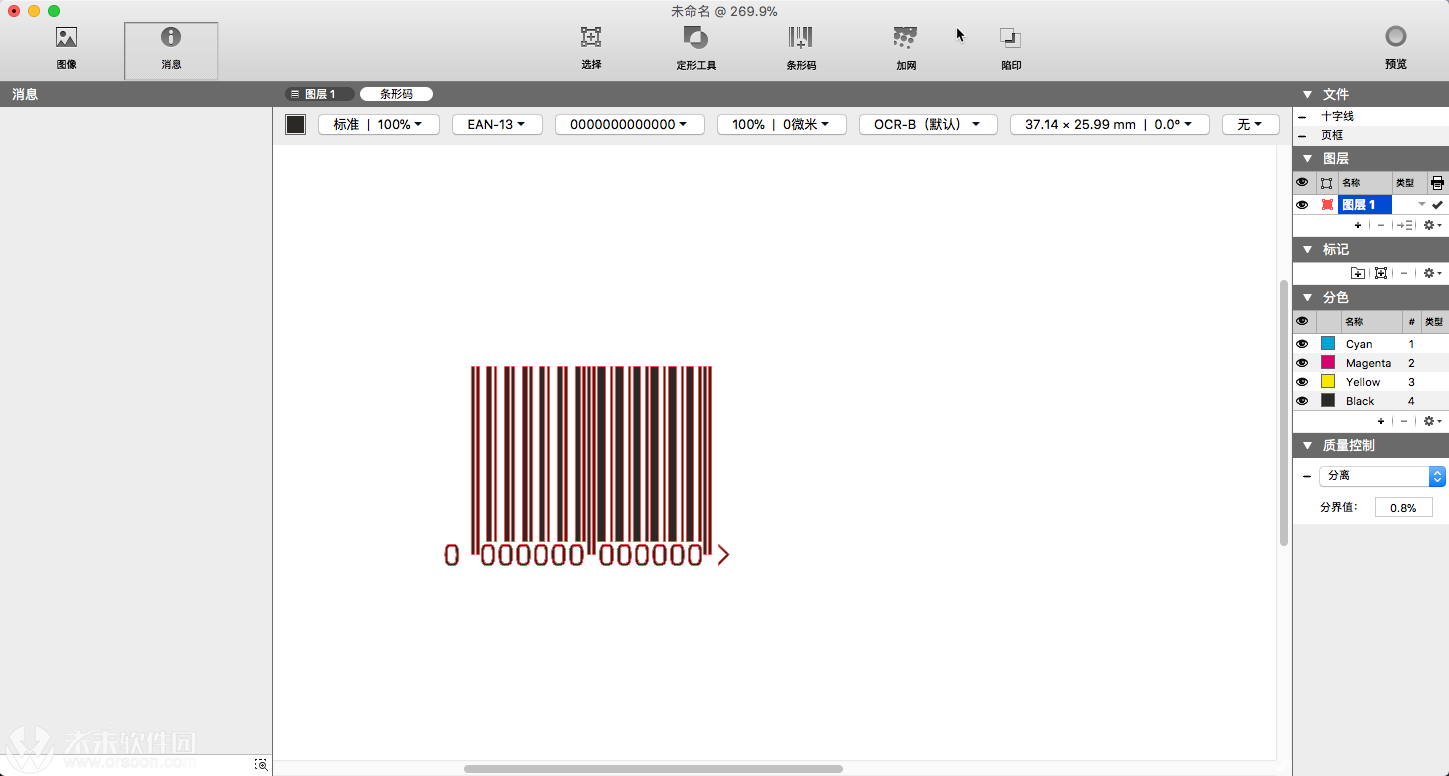Click the 名称 column header in 分色 panel
The image size is (1449, 776).
pos(1371,322)
